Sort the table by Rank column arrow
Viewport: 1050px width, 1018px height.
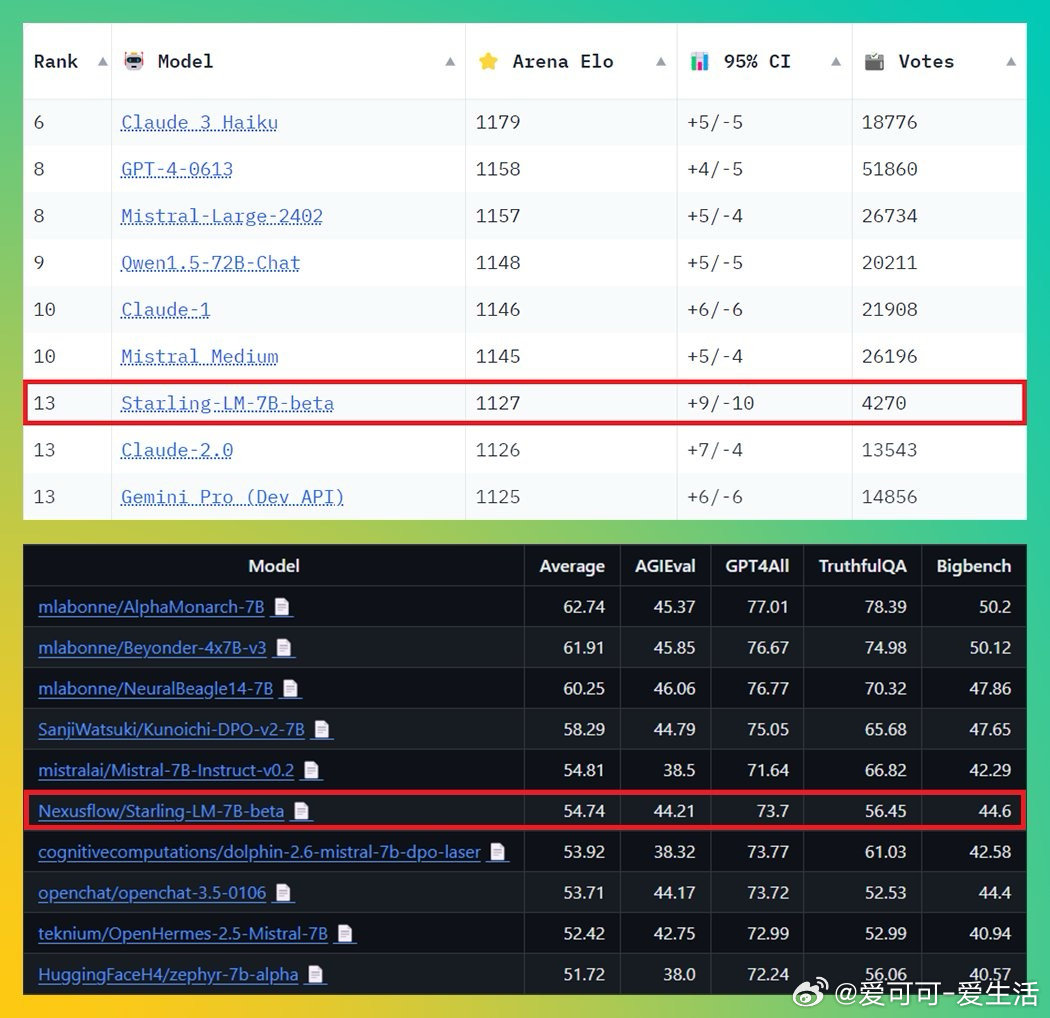(x=102, y=62)
